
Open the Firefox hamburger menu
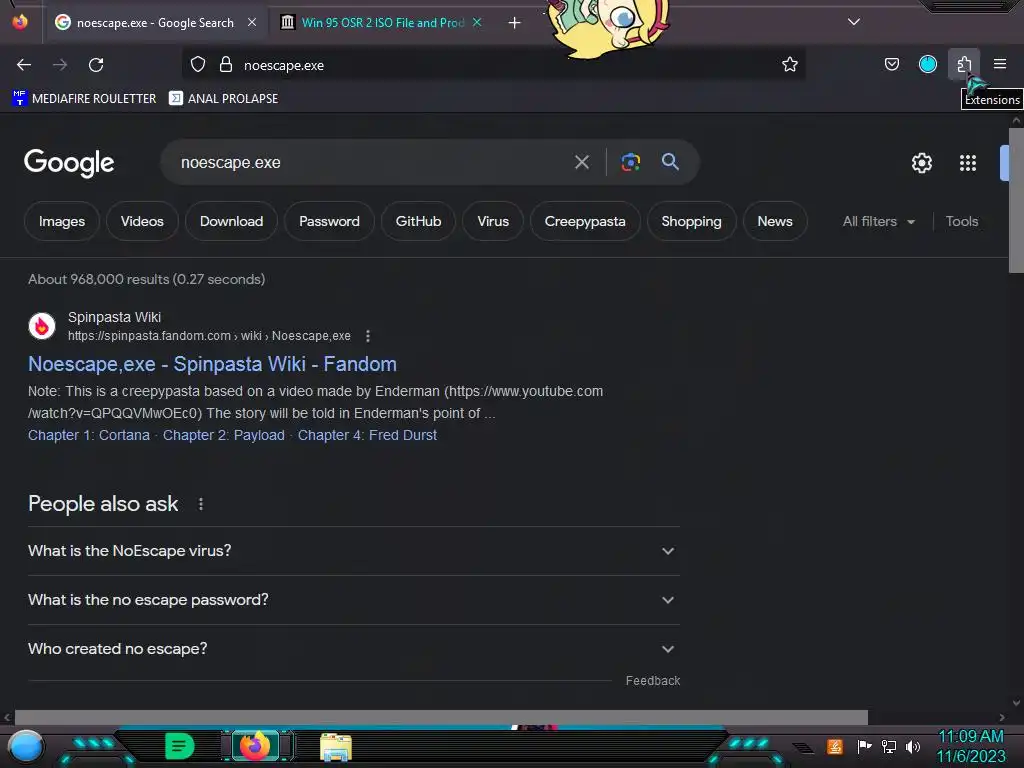tap(1000, 64)
